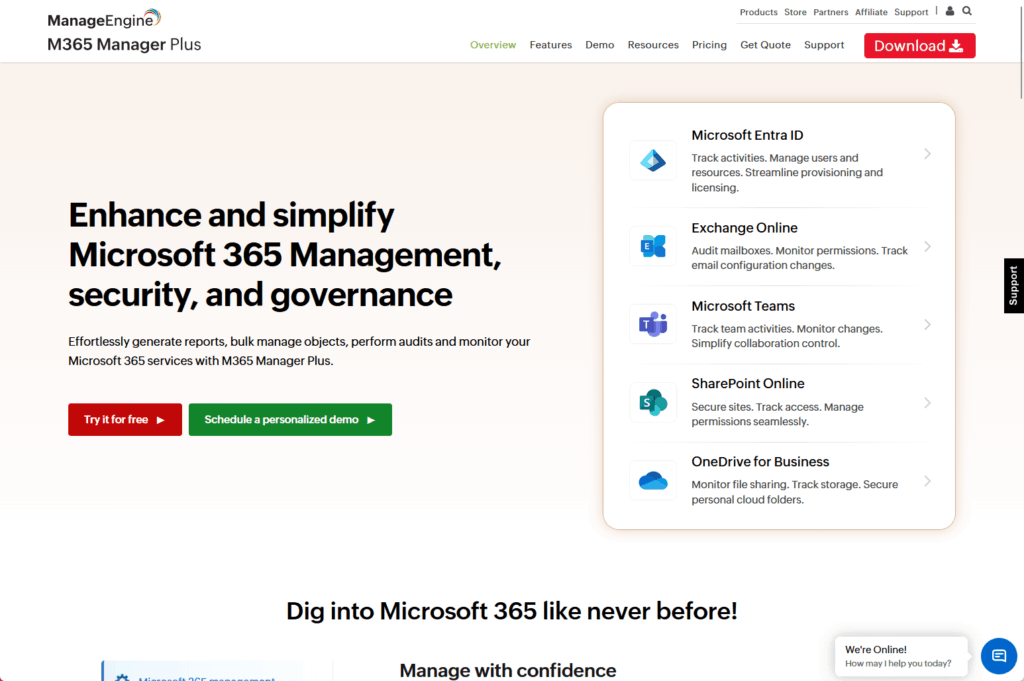1024x681 pixels.
Task: Expand the OneDrive for Business chevron
Action: (x=927, y=481)
